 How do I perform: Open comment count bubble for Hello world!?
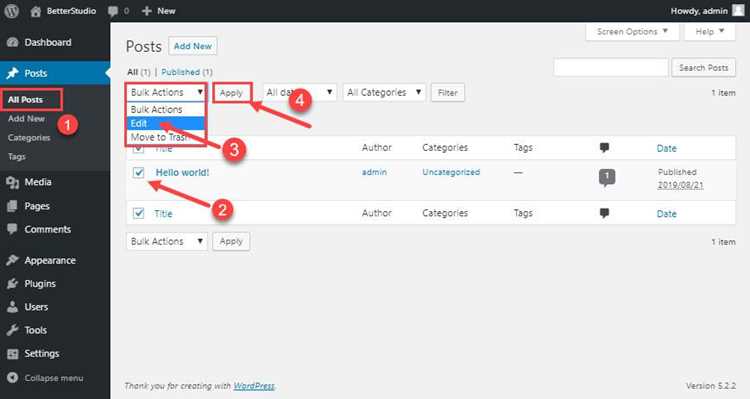pyautogui.click(x=607, y=177)
